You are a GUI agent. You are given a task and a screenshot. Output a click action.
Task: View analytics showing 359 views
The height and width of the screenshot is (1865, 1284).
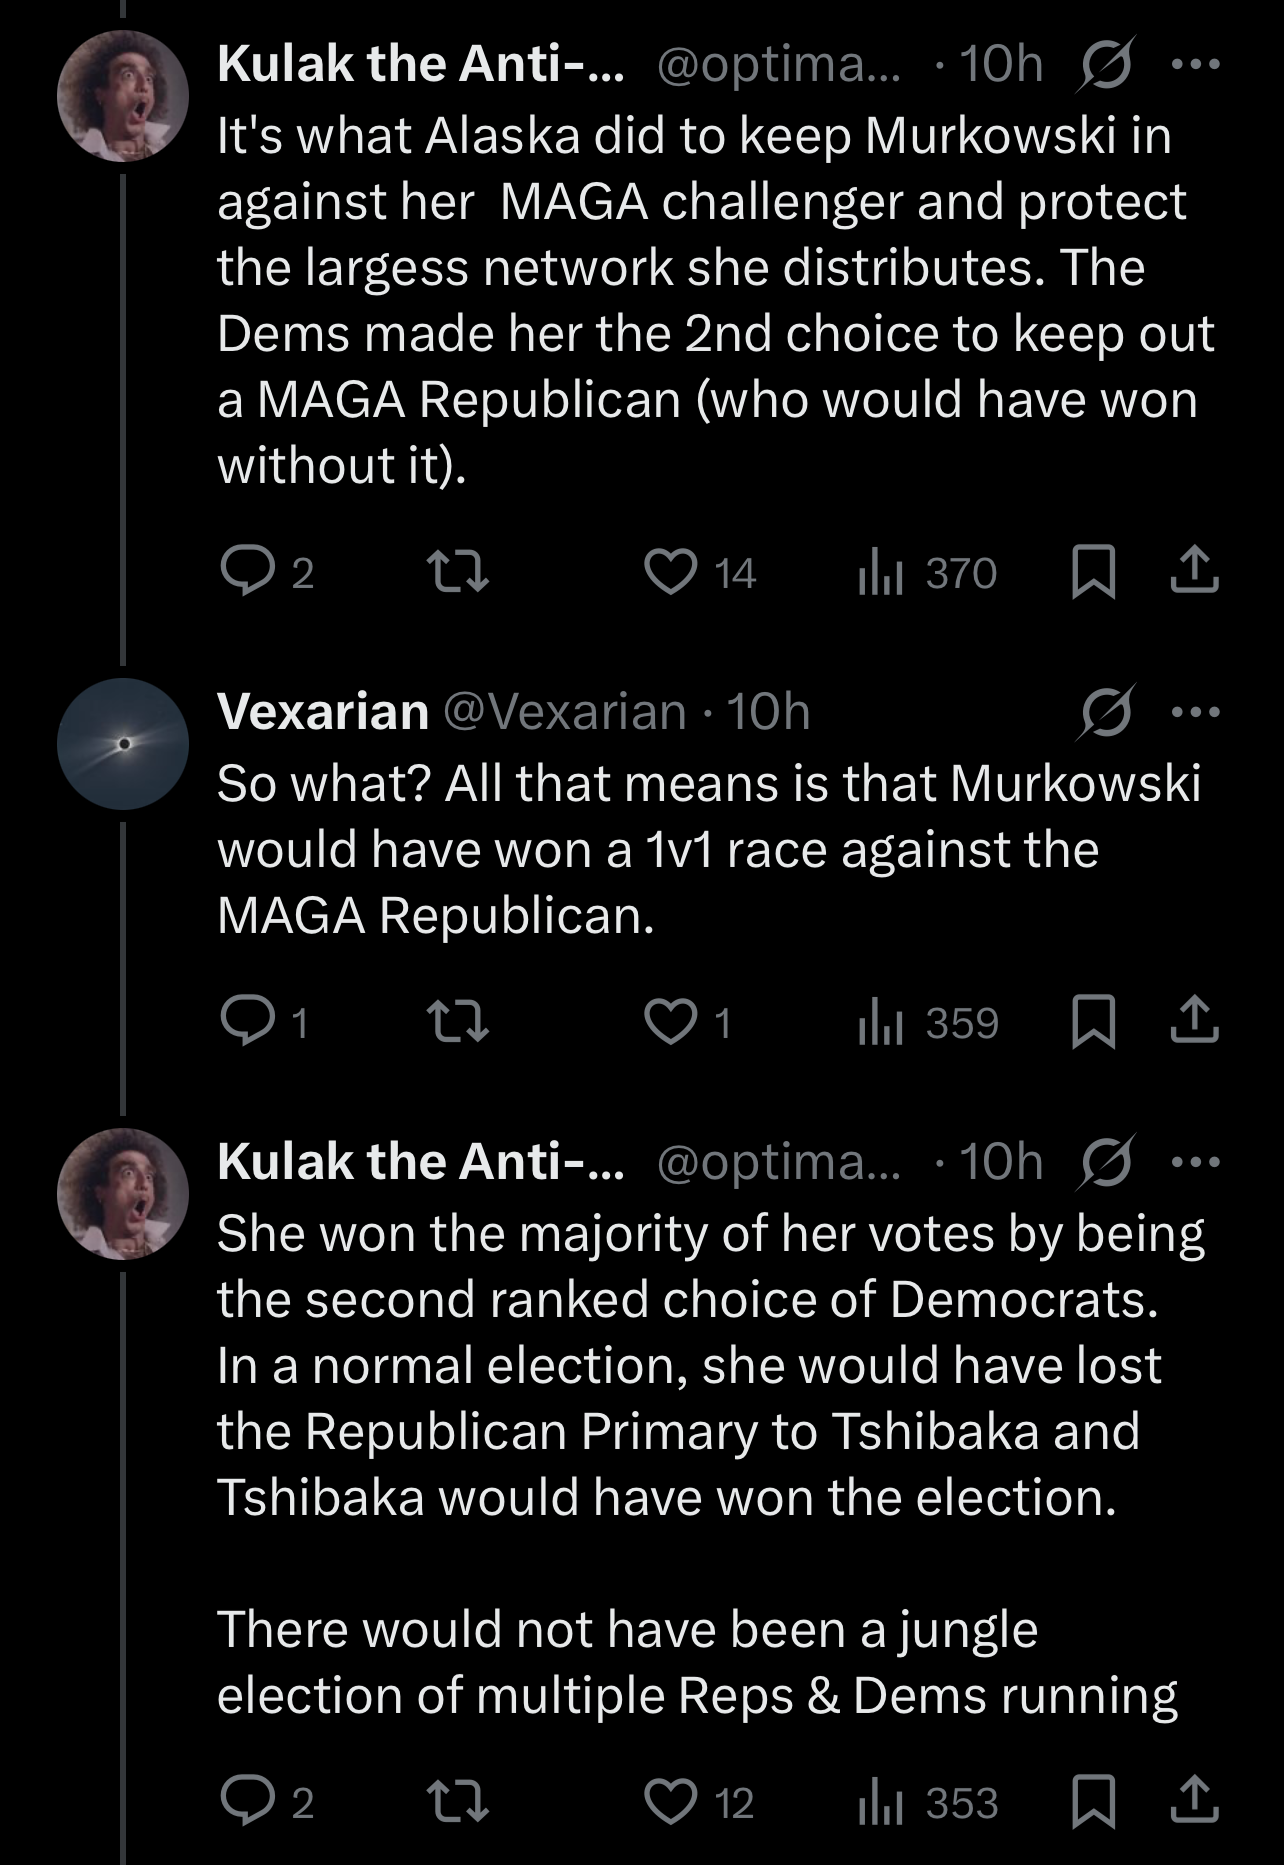(928, 1023)
